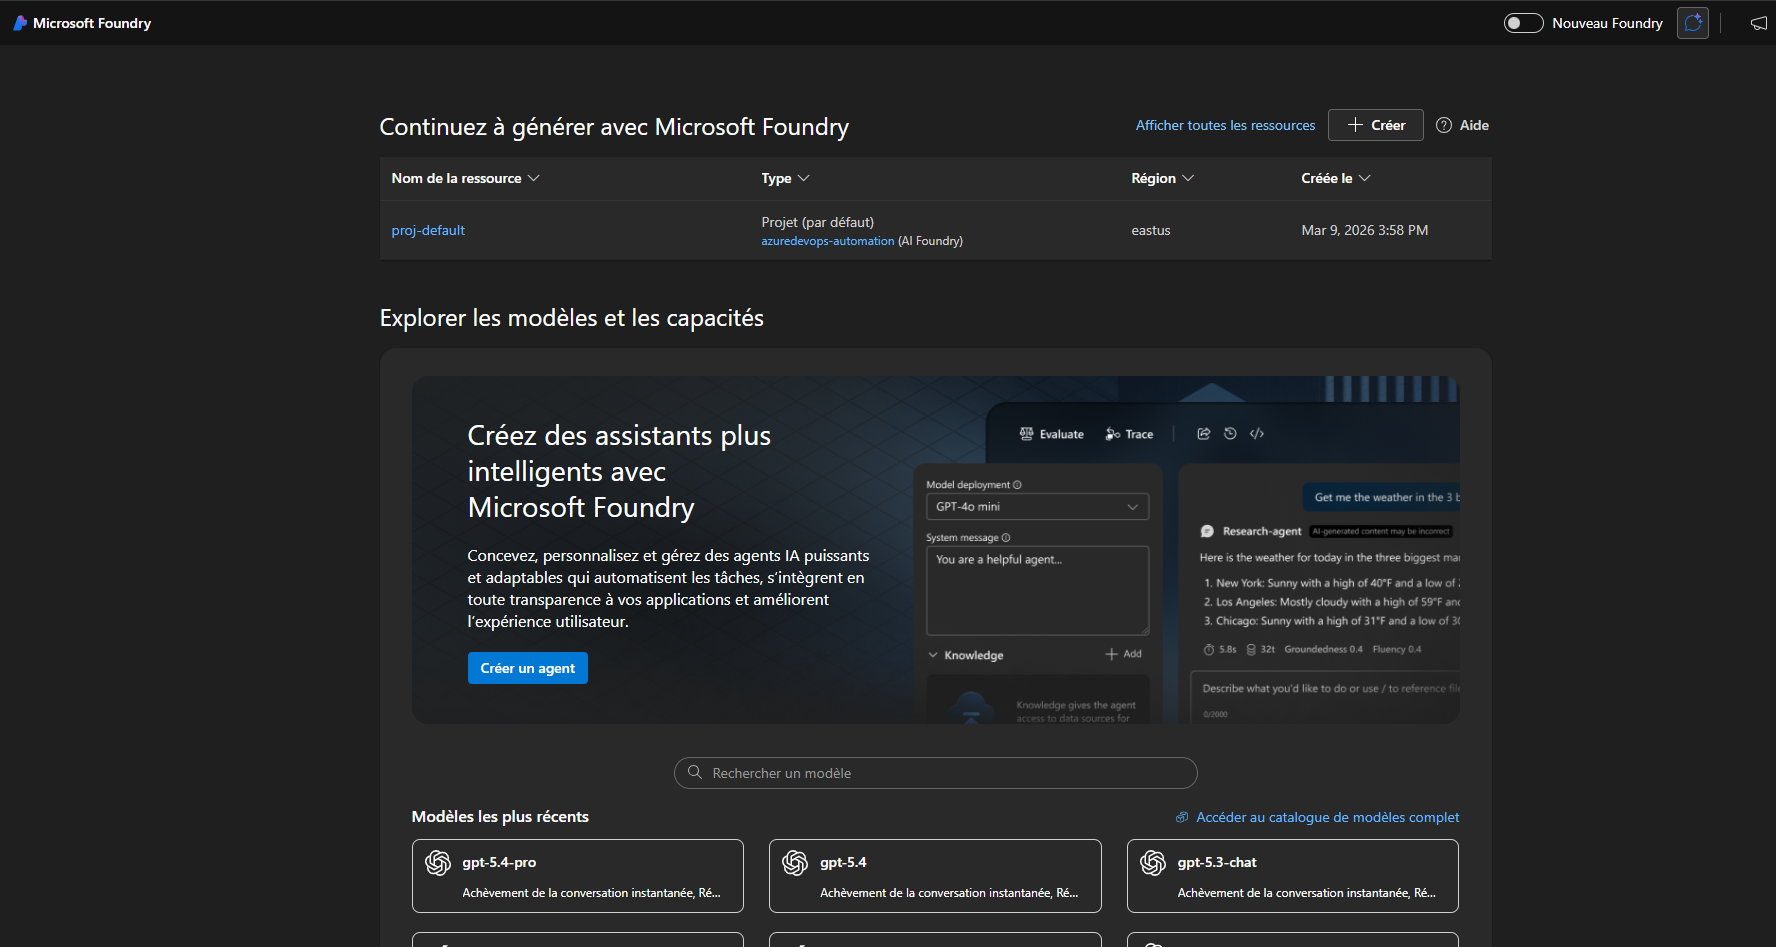Screen dimensions: 1776x947
Task: Open the full model catalogue link
Action: pyautogui.click(x=1327, y=817)
